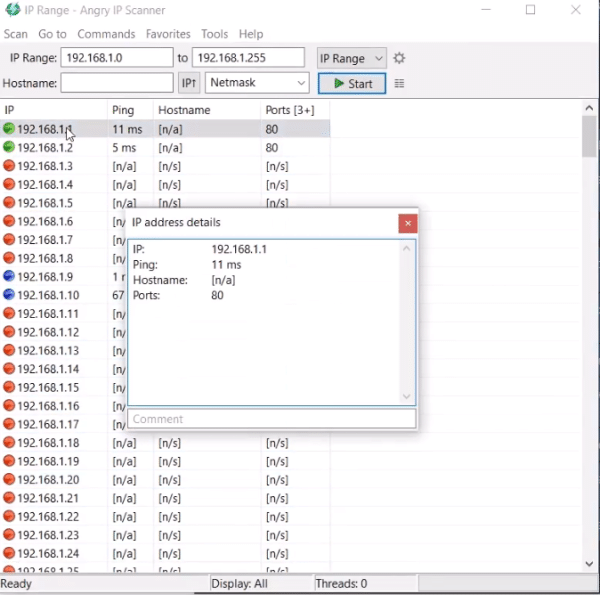
Task: Click the red status icon of 192.168.1.15
Action: click(9, 387)
